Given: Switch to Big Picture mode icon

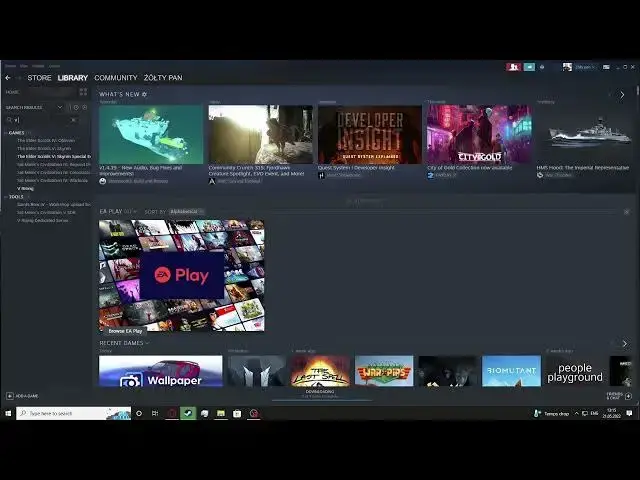Looking at the screenshot, I should click(x=606, y=67).
